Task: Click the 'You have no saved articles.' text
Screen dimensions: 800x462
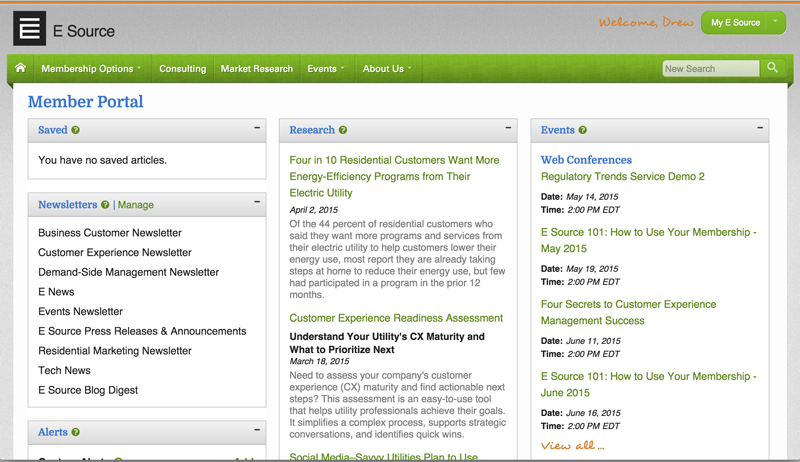Action: [x=103, y=160]
